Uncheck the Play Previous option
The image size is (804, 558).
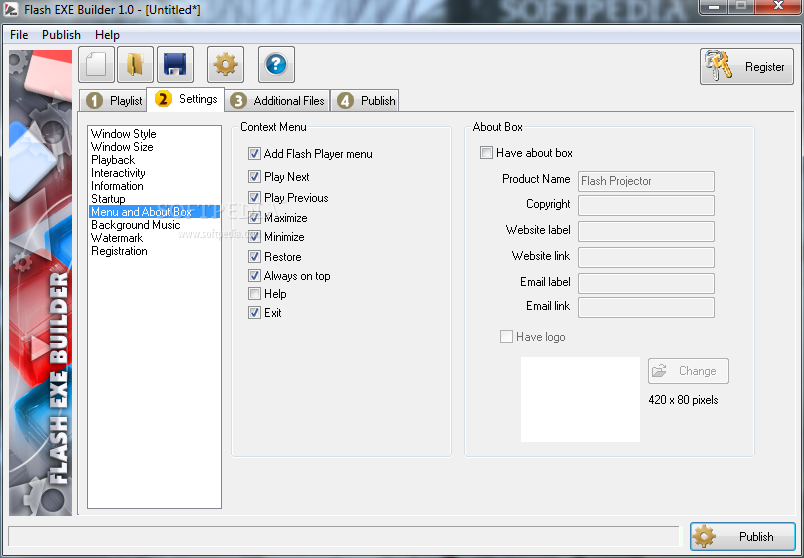point(254,197)
